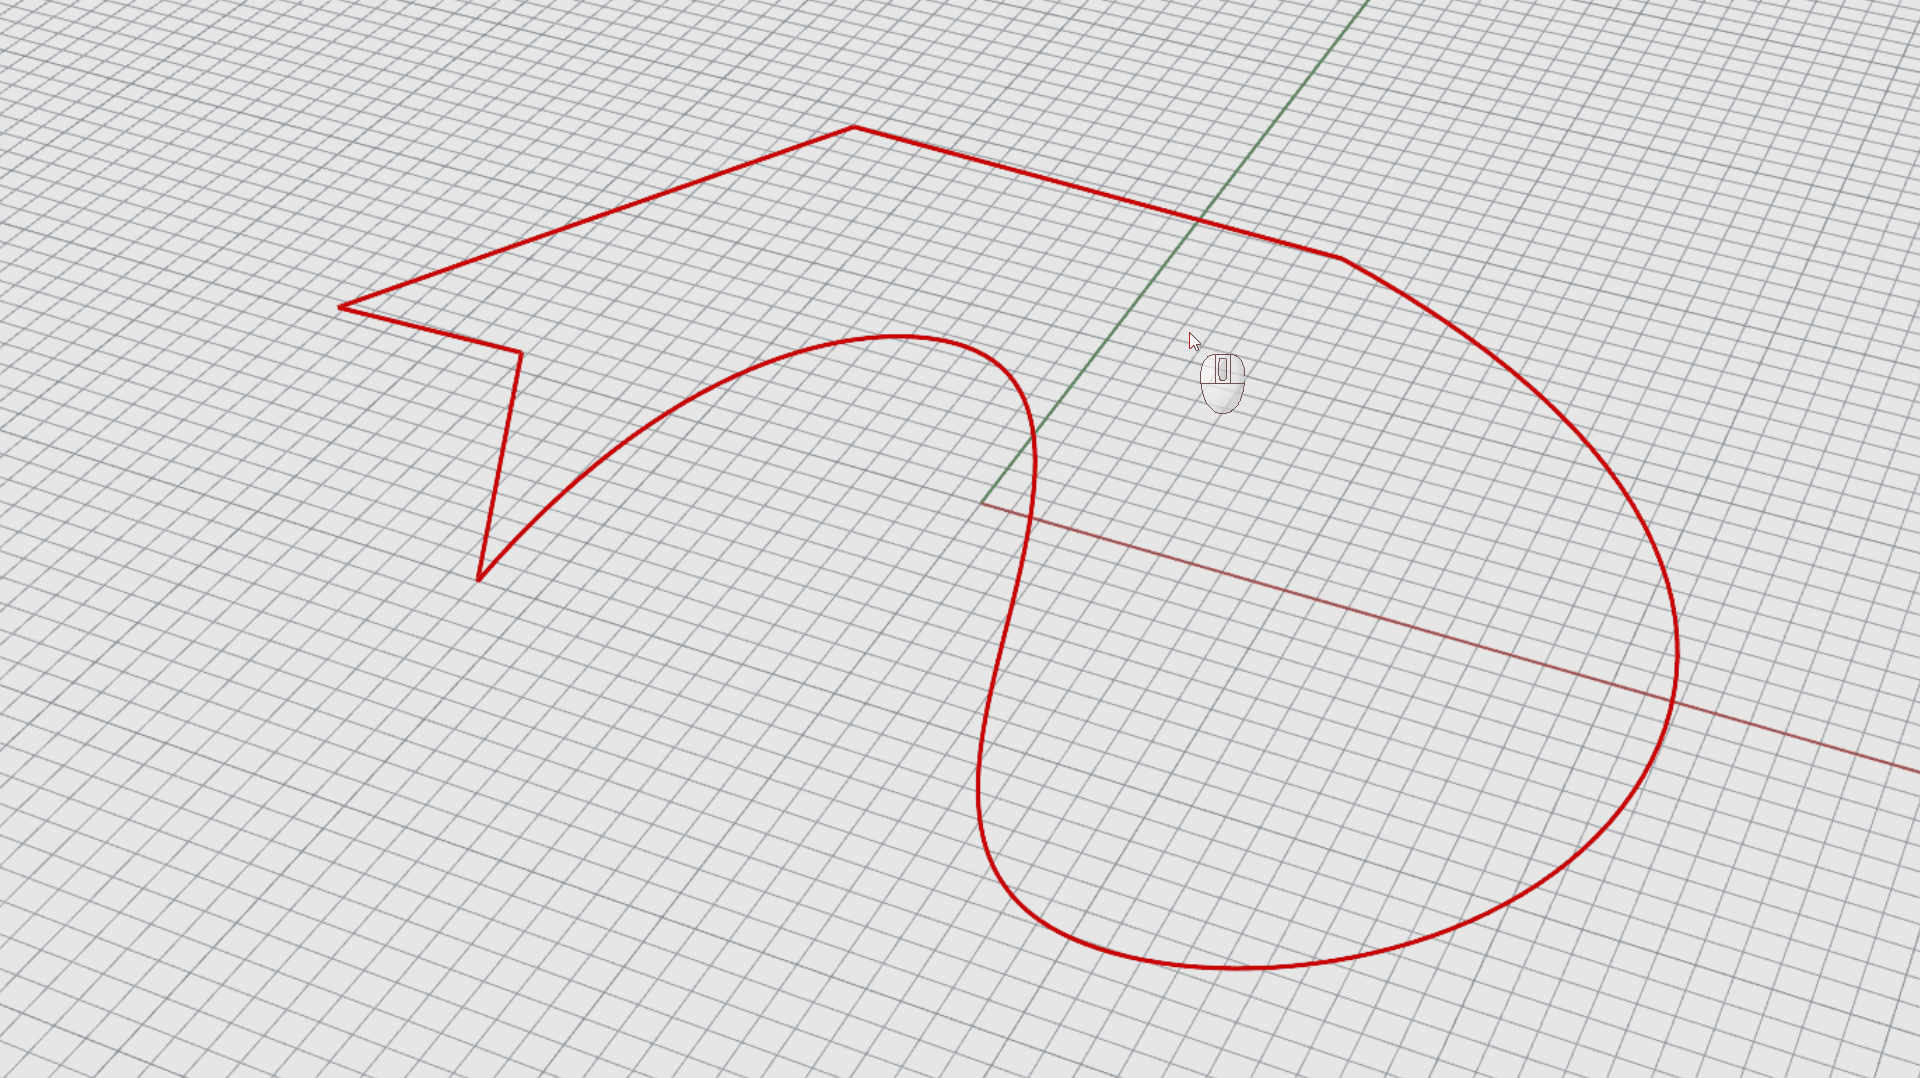Select the segment from the notch down to the bottom tip
The height and width of the screenshot is (1078, 1920).
pos(500,465)
